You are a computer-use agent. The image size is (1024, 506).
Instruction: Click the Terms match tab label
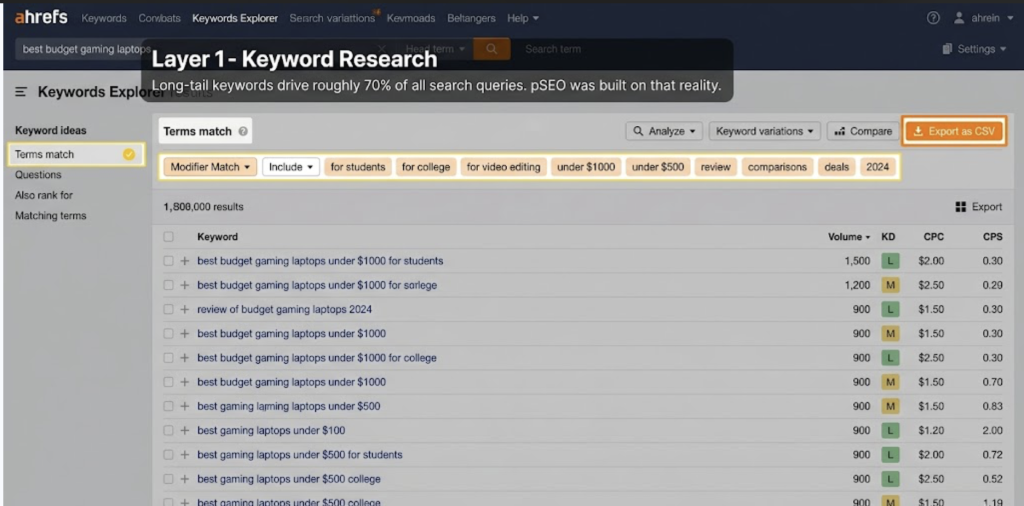197,131
